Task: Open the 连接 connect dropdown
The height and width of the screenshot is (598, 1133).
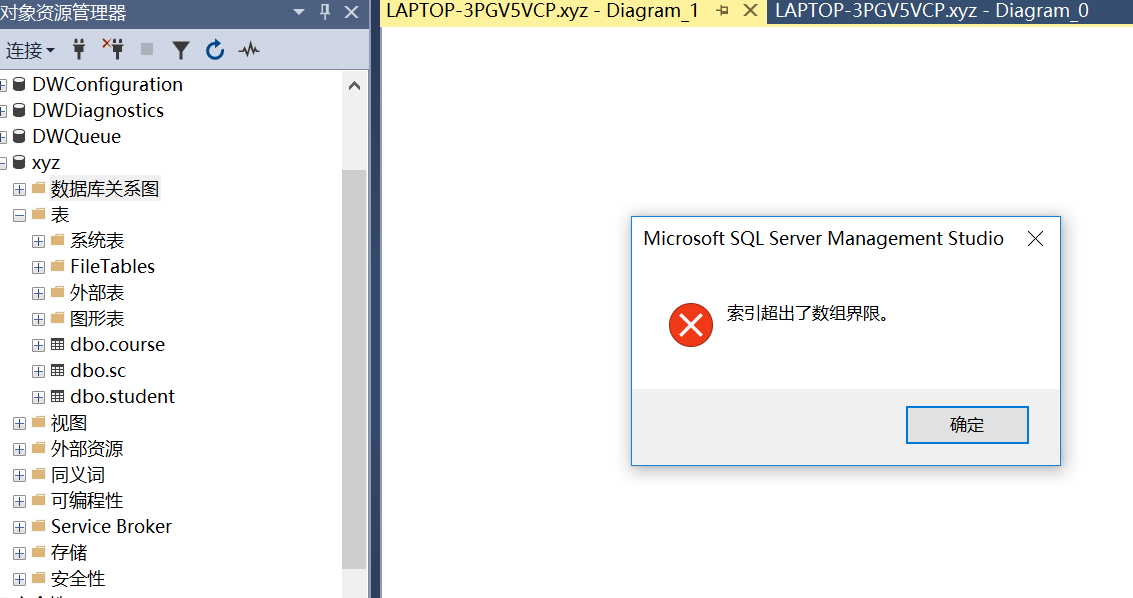Action: 30,50
